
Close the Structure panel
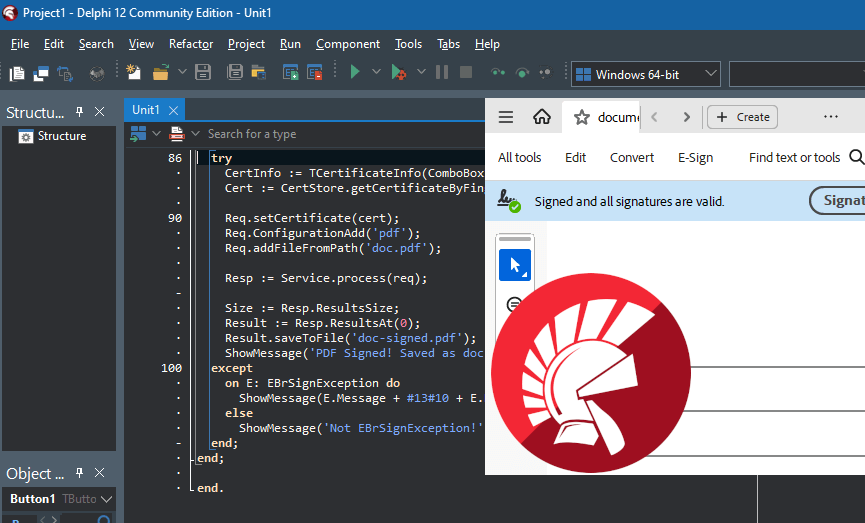tap(99, 111)
